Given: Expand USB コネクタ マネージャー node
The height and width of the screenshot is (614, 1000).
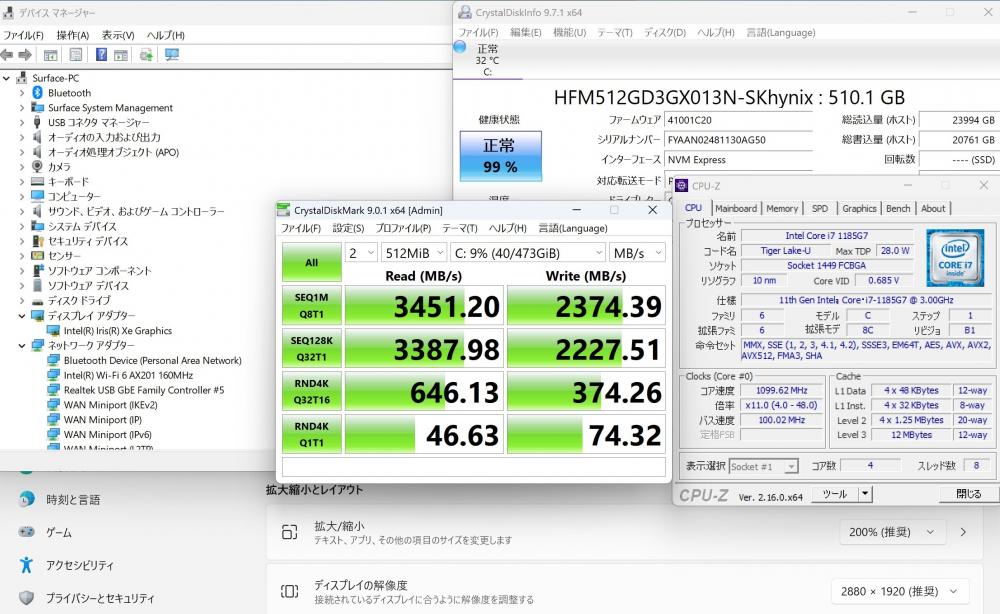Looking at the screenshot, I should [22, 122].
